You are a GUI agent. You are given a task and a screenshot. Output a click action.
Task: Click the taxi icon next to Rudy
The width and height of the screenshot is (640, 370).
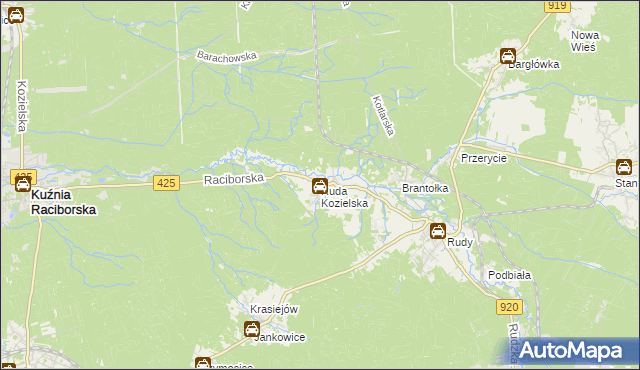[438, 231]
